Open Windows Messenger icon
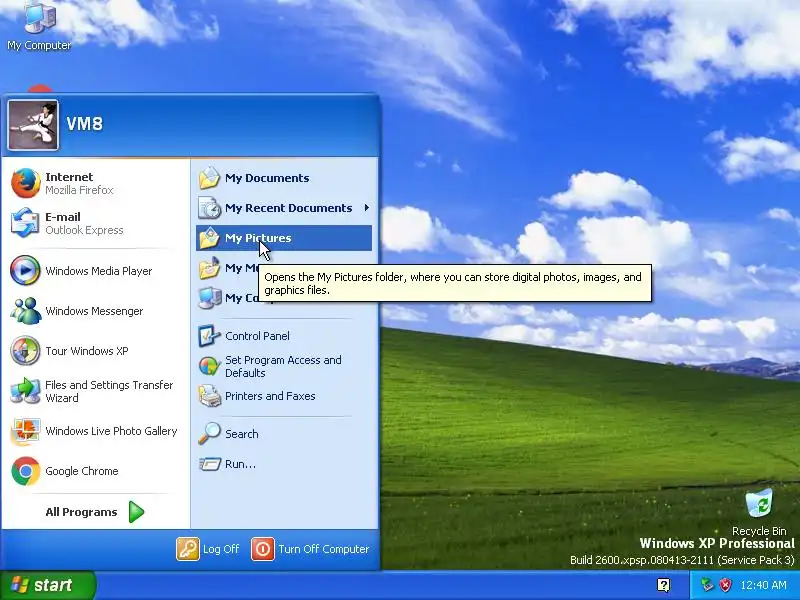The width and height of the screenshot is (800, 600). click(26, 311)
